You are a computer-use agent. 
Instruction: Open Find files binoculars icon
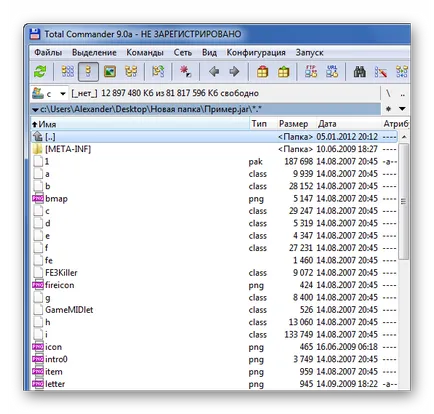click(x=359, y=72)
